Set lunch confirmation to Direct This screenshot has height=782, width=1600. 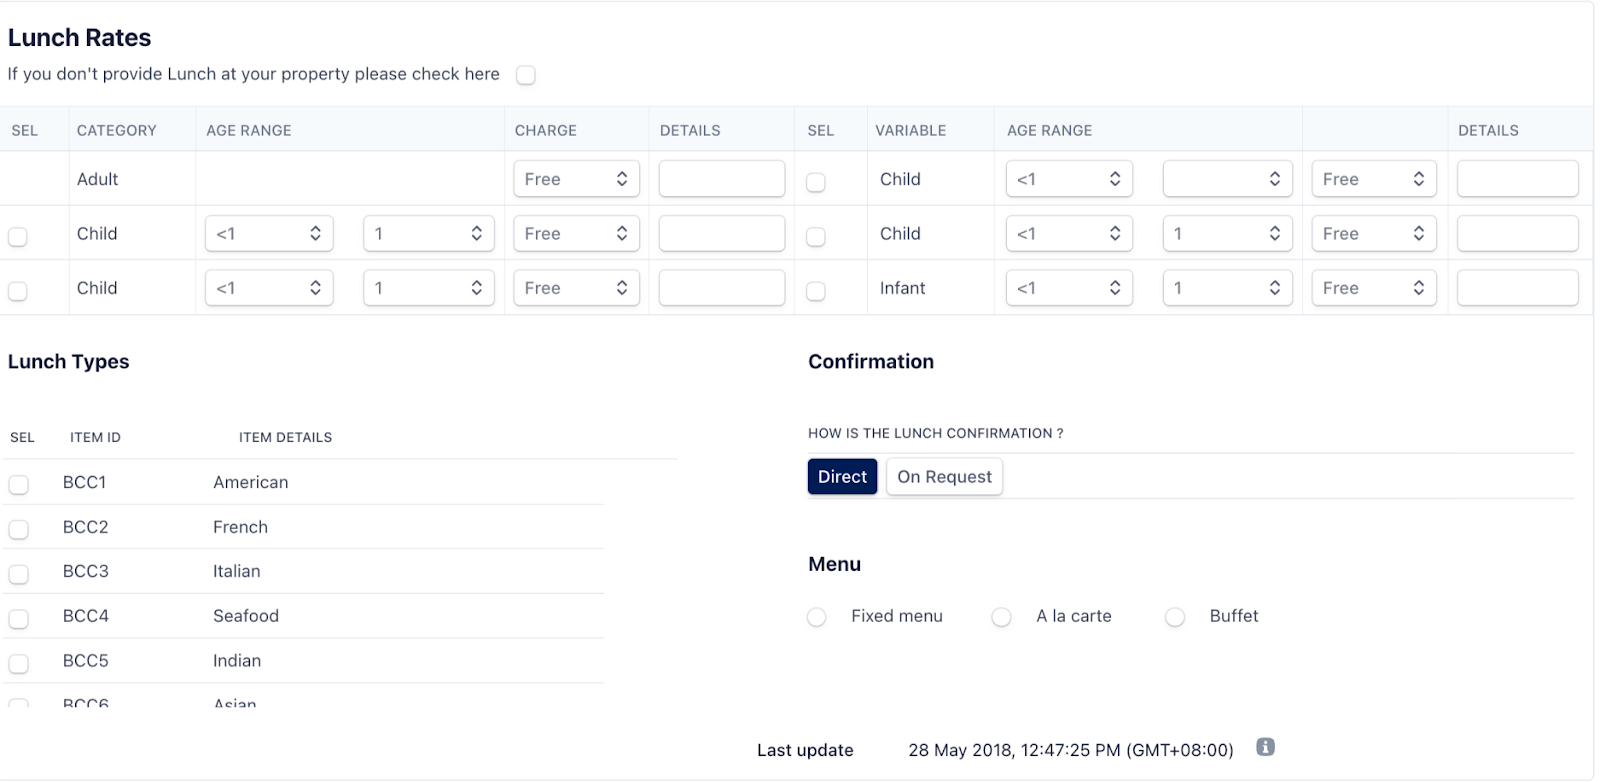842,477
